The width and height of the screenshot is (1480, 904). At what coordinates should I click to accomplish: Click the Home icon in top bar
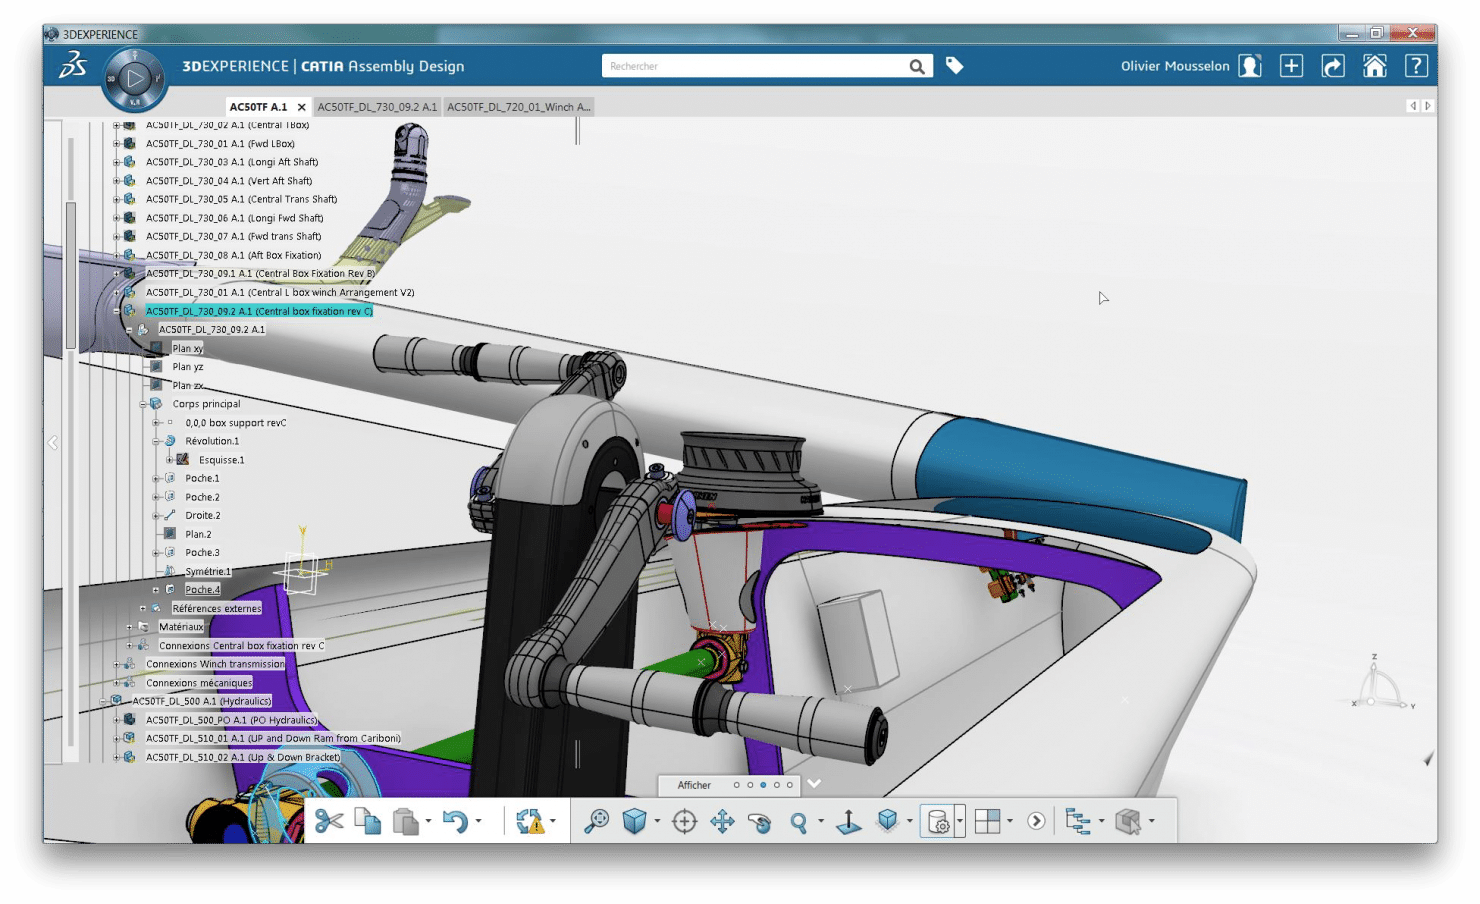click(x=1374, y=66)
